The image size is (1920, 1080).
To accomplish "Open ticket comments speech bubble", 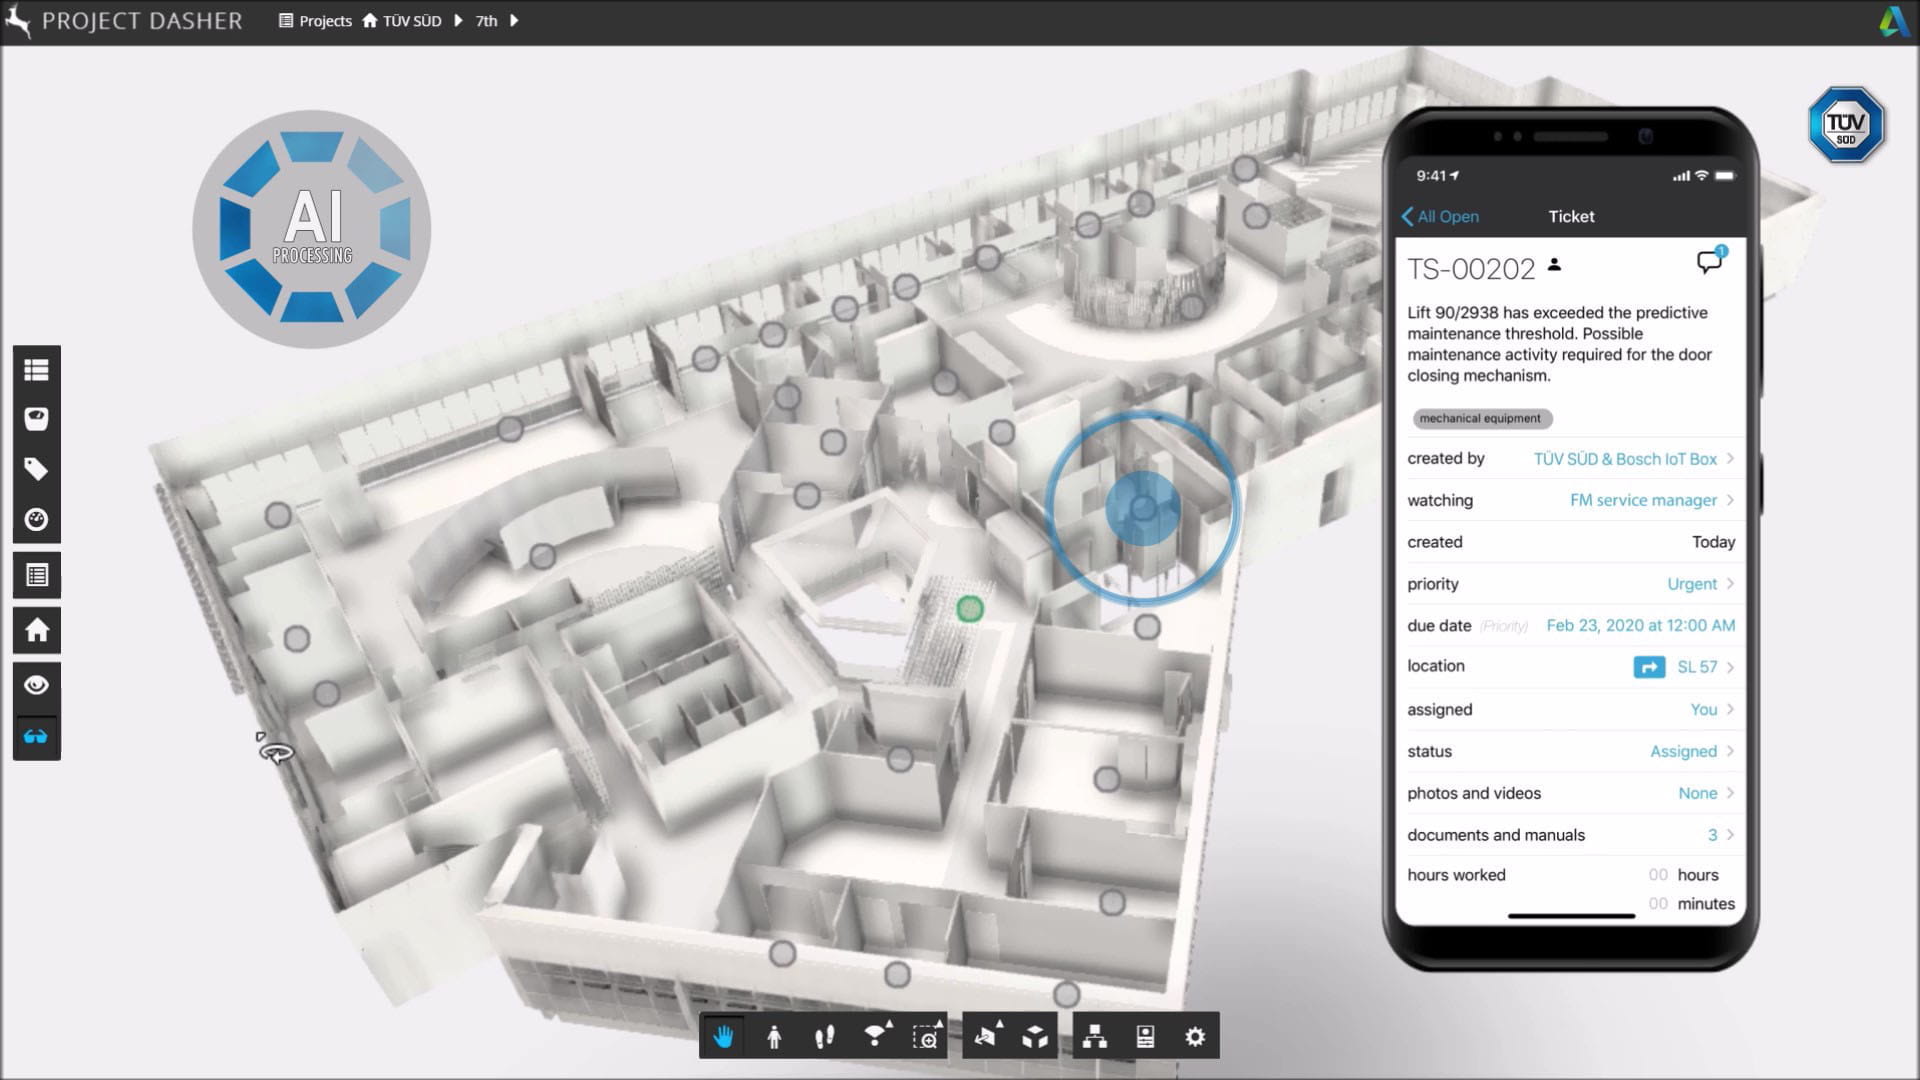I will (x=1710, y=261).
